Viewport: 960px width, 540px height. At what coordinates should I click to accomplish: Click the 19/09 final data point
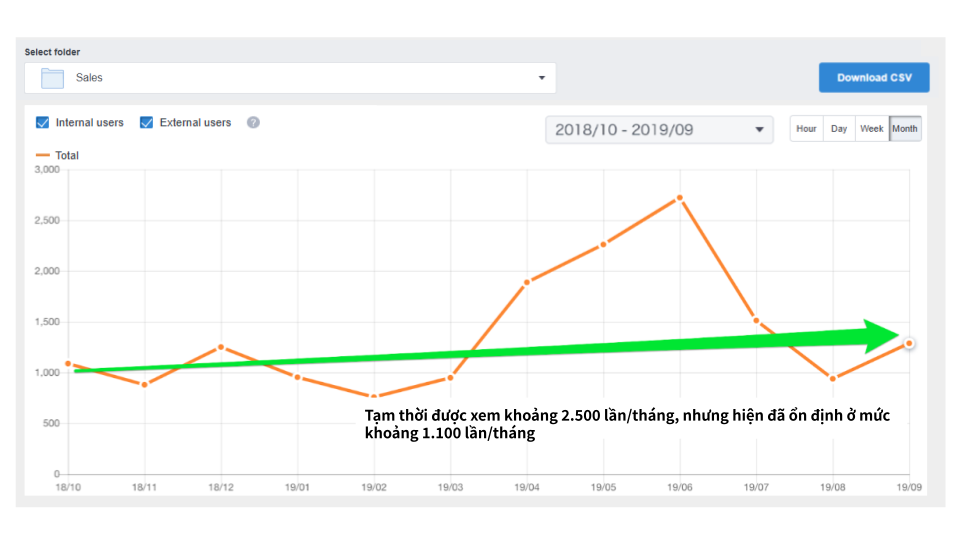tap(909, 343)
